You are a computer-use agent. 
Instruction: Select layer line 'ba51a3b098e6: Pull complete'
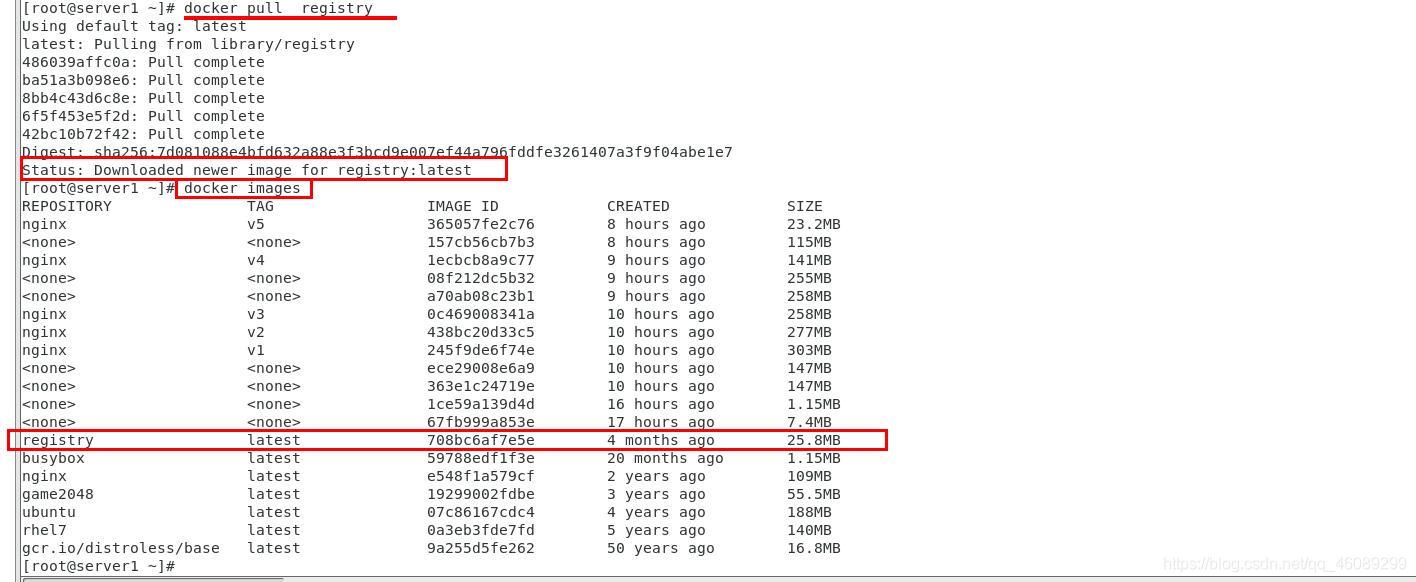pyautogui.click(x=143, y=80)
